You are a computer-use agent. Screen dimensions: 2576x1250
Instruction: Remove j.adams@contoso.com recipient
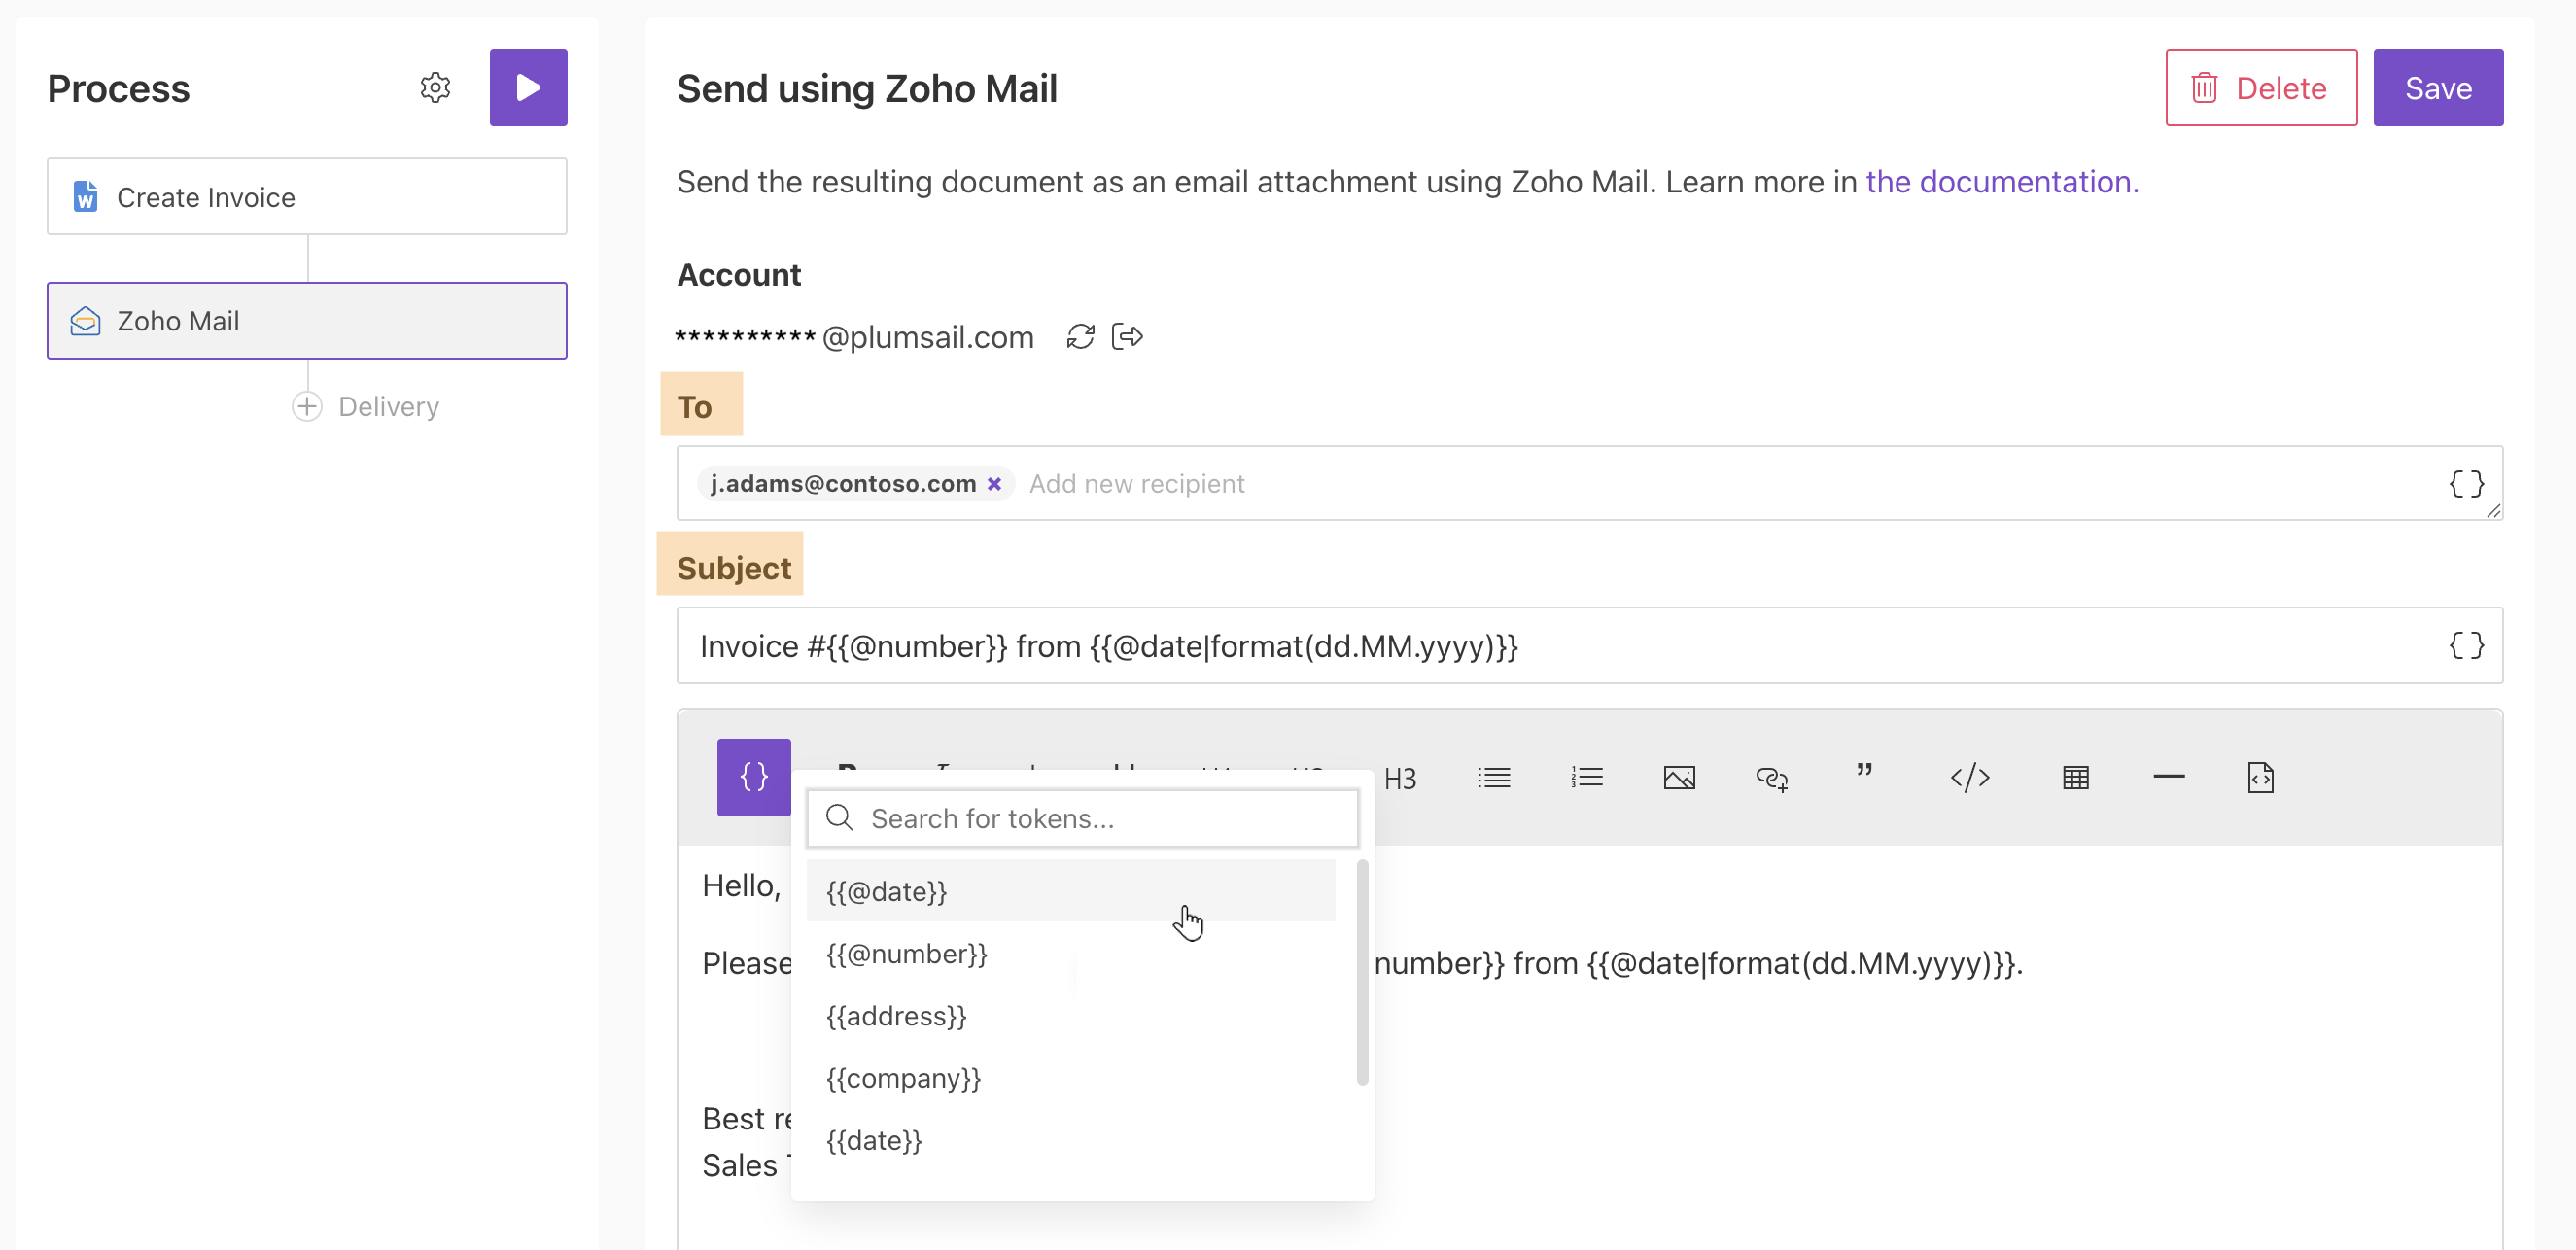coord(994,484)
